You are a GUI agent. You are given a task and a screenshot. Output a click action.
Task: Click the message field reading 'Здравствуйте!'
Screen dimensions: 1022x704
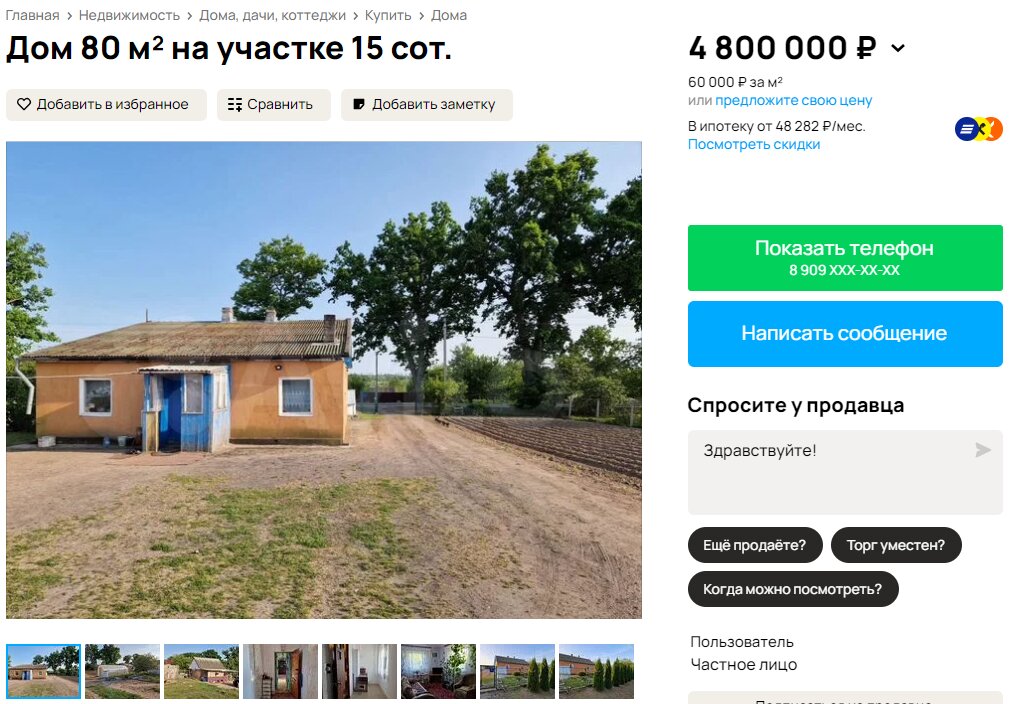tap(845, 472)
